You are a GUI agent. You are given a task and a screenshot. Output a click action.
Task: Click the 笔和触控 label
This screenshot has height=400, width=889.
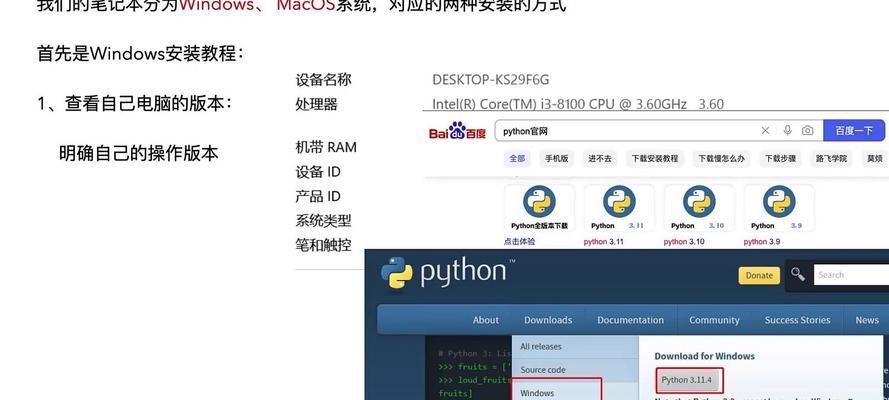point(323,245)
